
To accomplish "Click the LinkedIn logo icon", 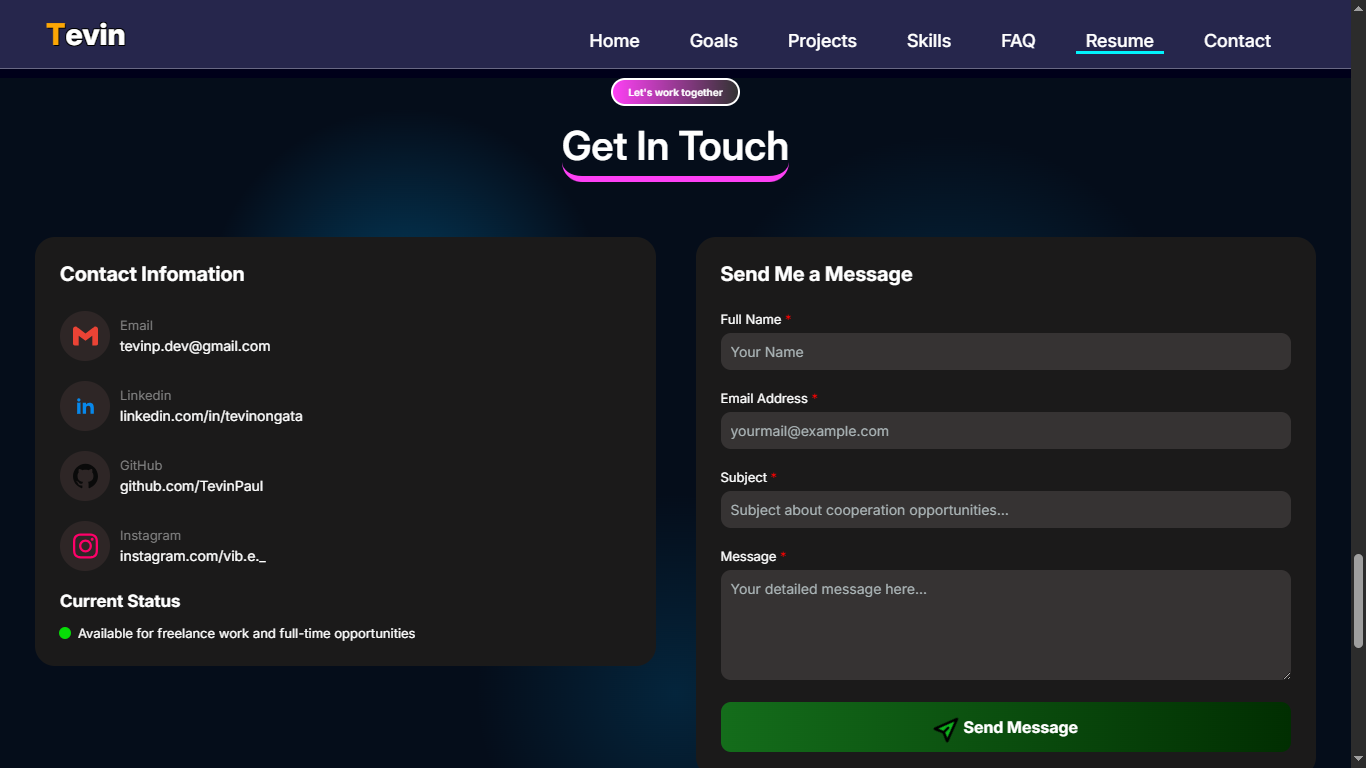I will [x=85, y=406].
